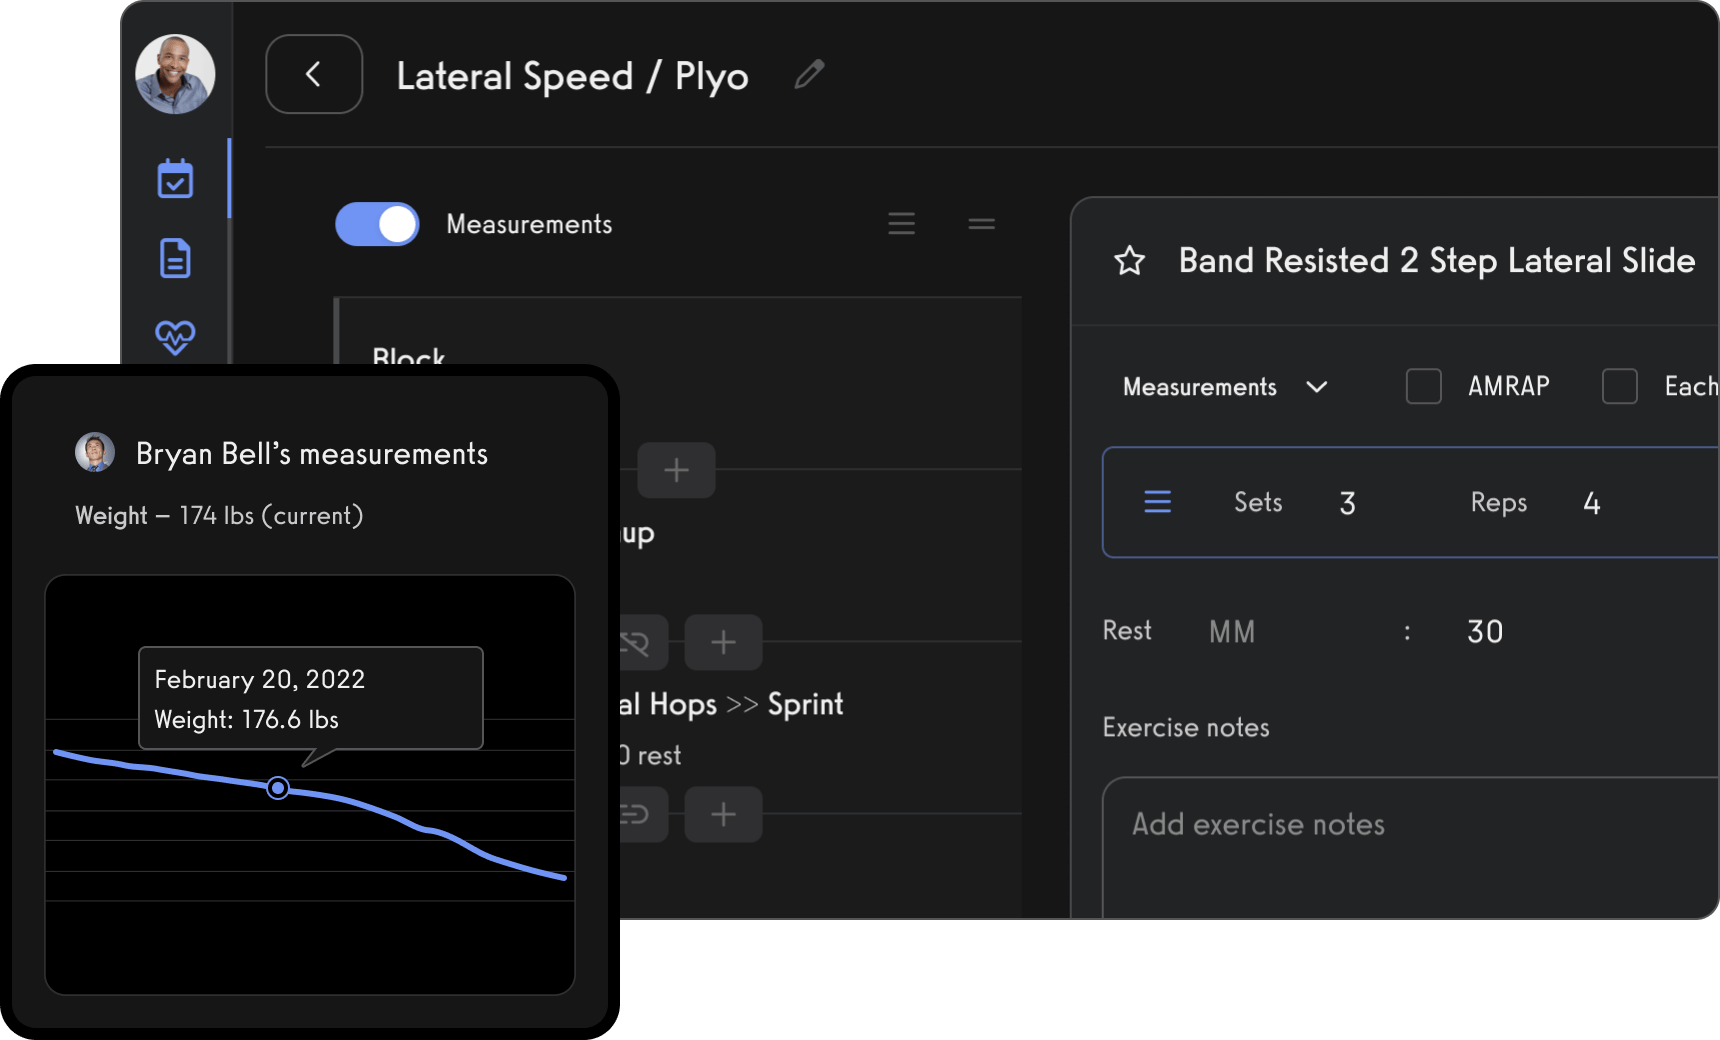Screen dimensions: 1720x1040
Task: Click the Rest minutes MM field
Action: tap(1232, 632)
